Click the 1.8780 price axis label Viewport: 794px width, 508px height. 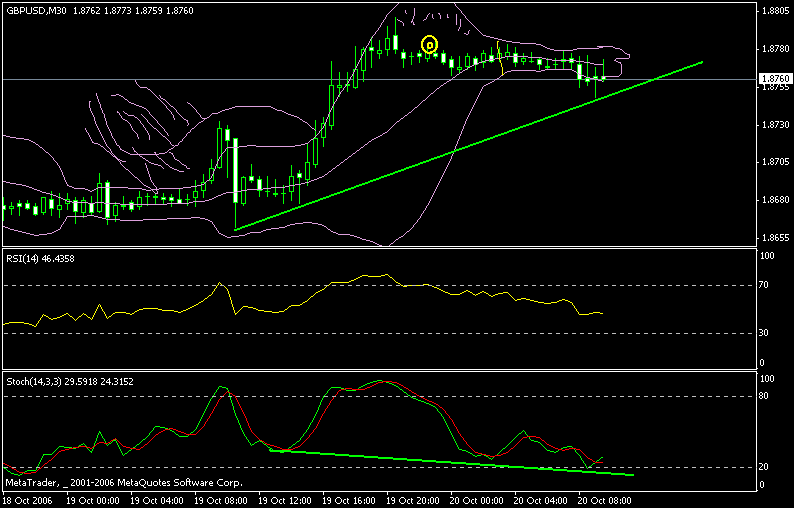[x=775, y=49]
